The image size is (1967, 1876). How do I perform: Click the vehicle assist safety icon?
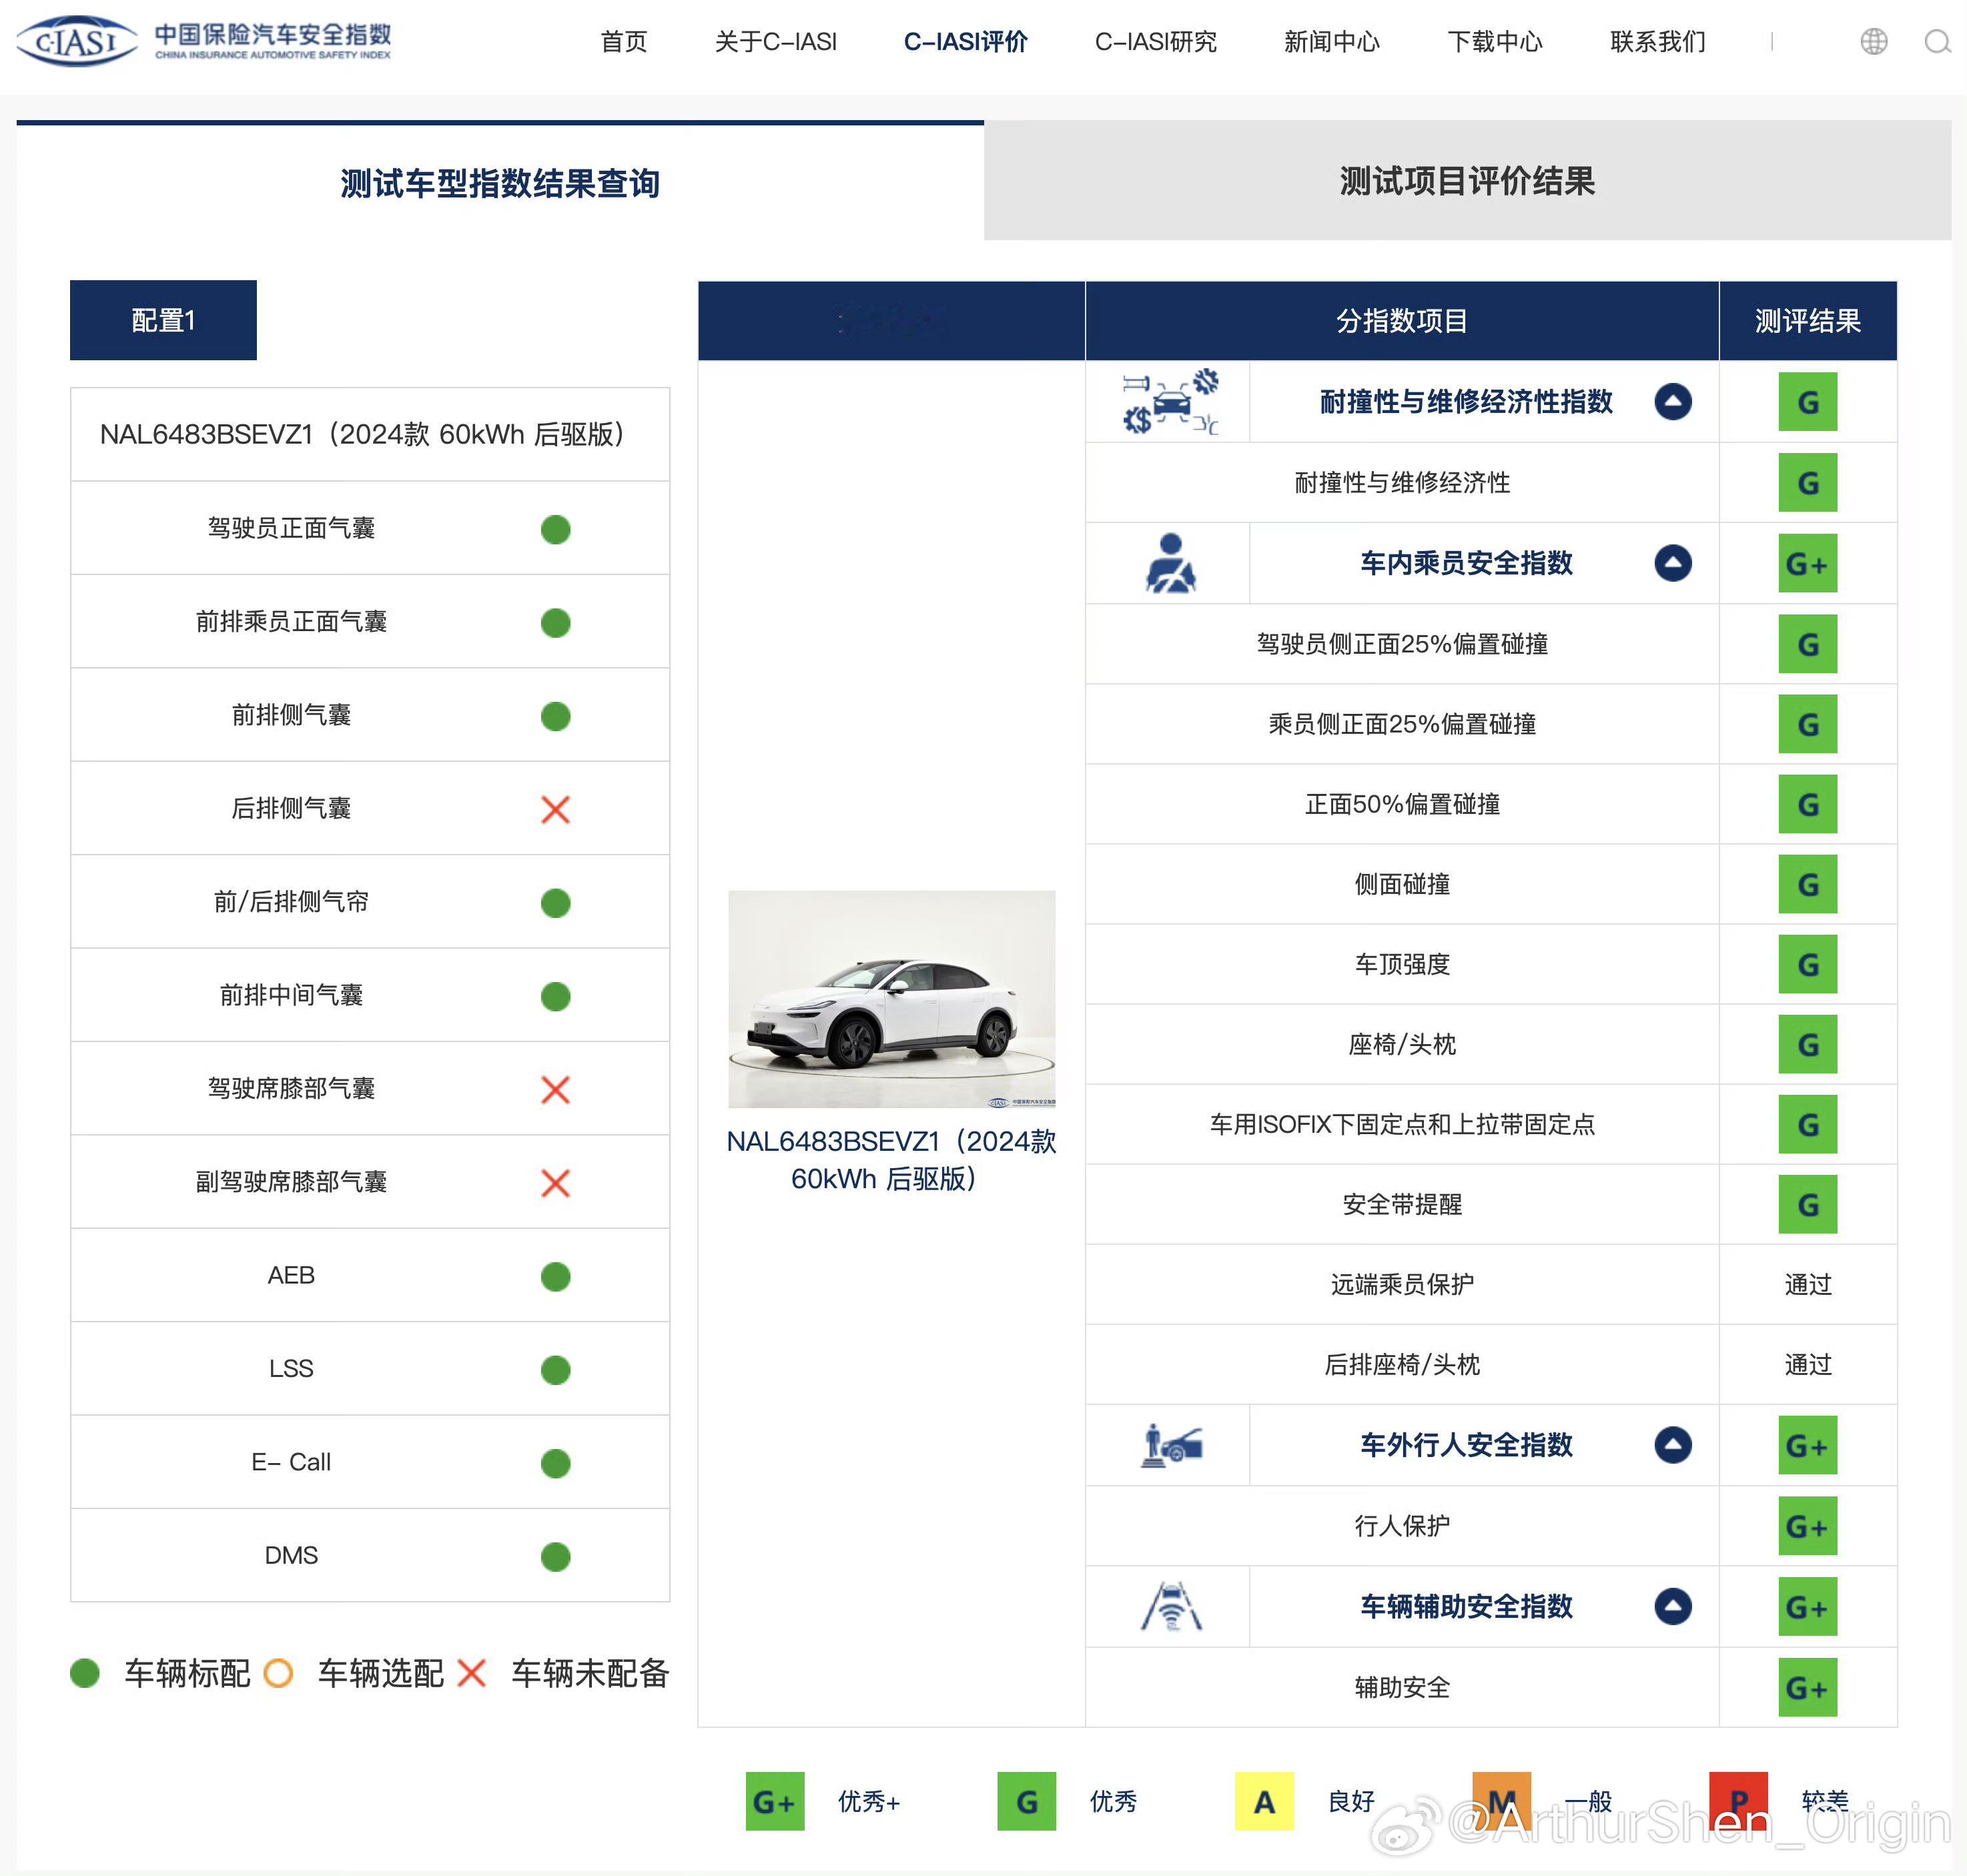click(x=1171, y=1606)
